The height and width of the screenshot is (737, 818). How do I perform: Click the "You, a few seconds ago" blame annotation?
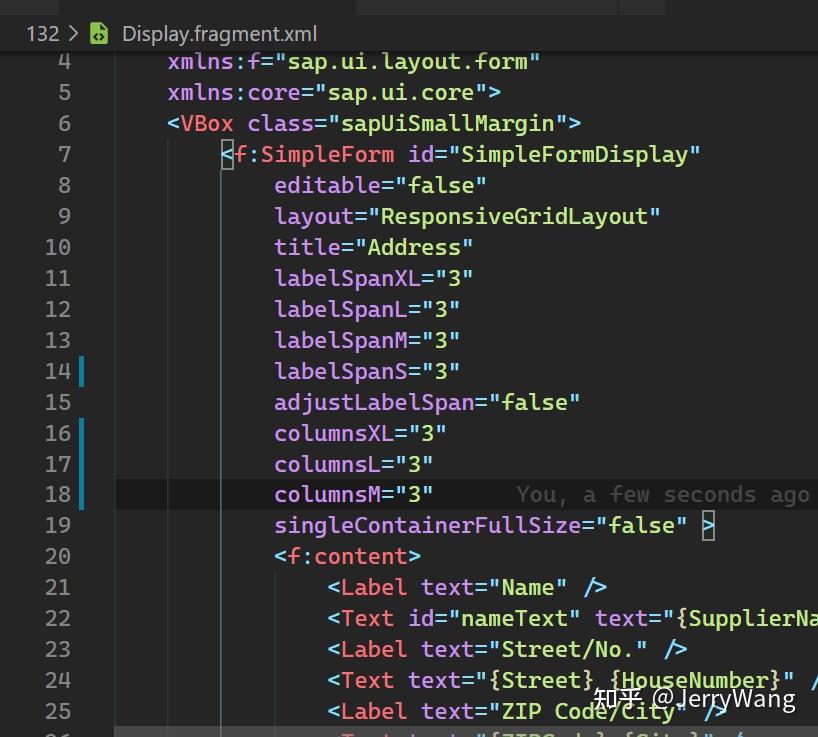click(x=663, y=494)
